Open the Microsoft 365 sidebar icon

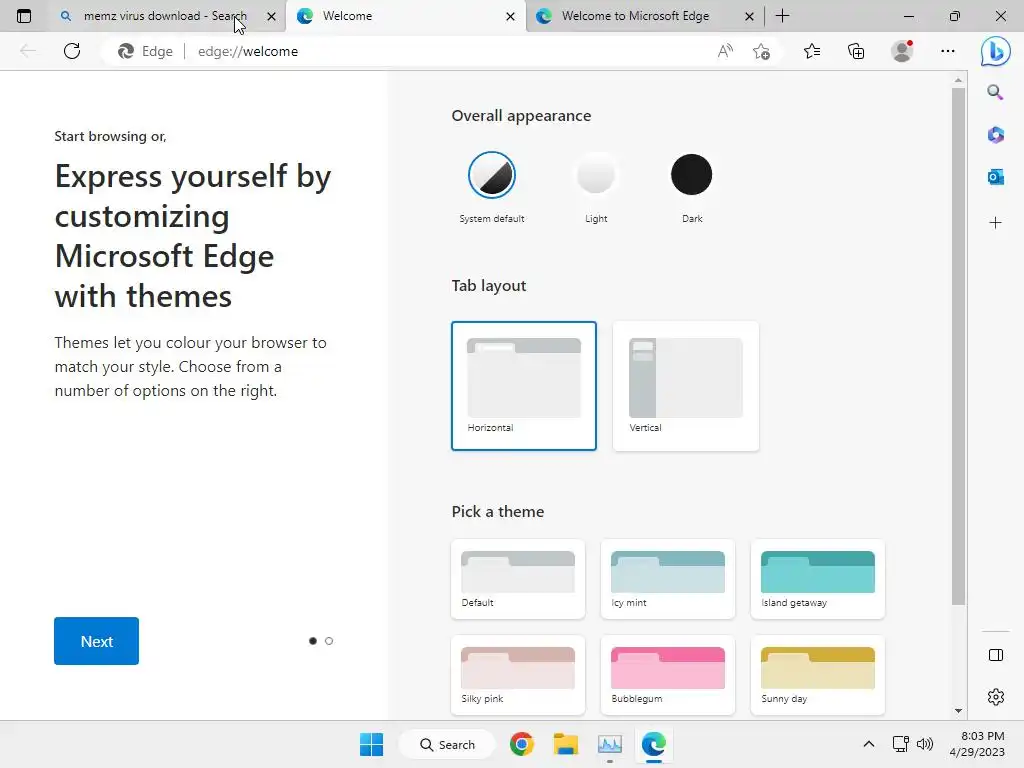(995, 135)
